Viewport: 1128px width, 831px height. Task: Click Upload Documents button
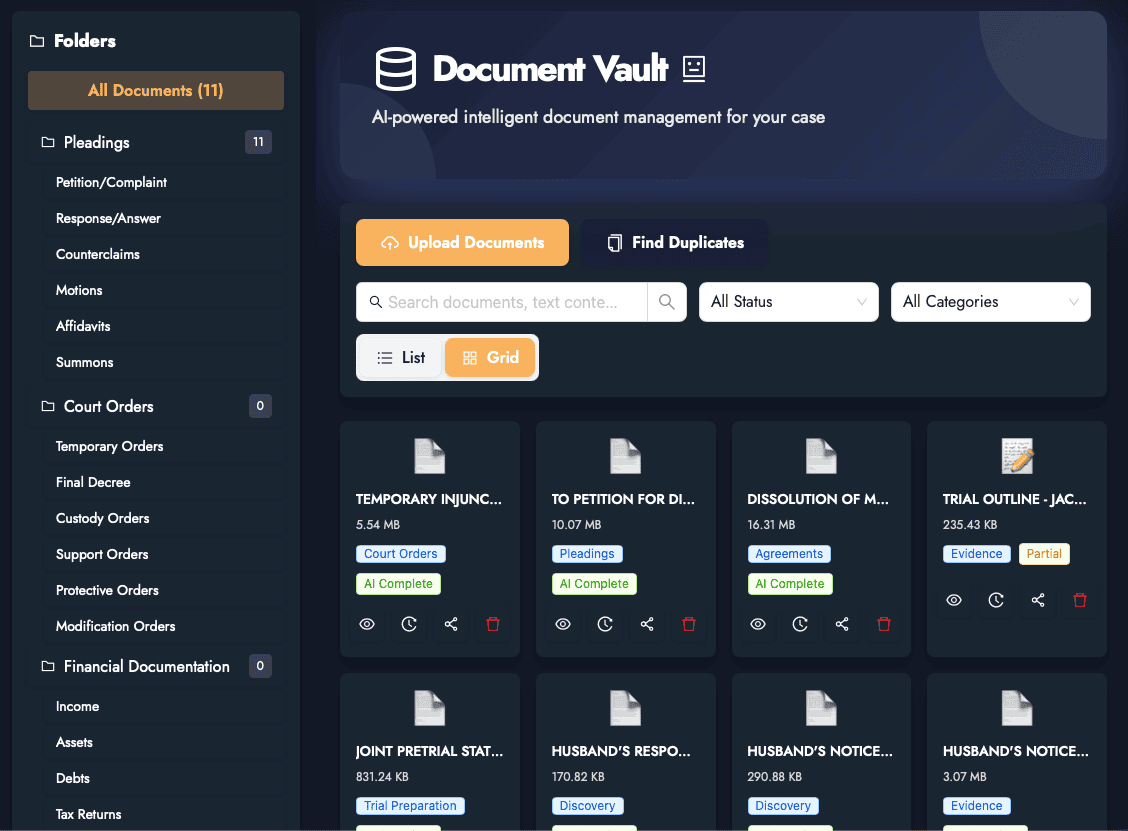(462, 243)
